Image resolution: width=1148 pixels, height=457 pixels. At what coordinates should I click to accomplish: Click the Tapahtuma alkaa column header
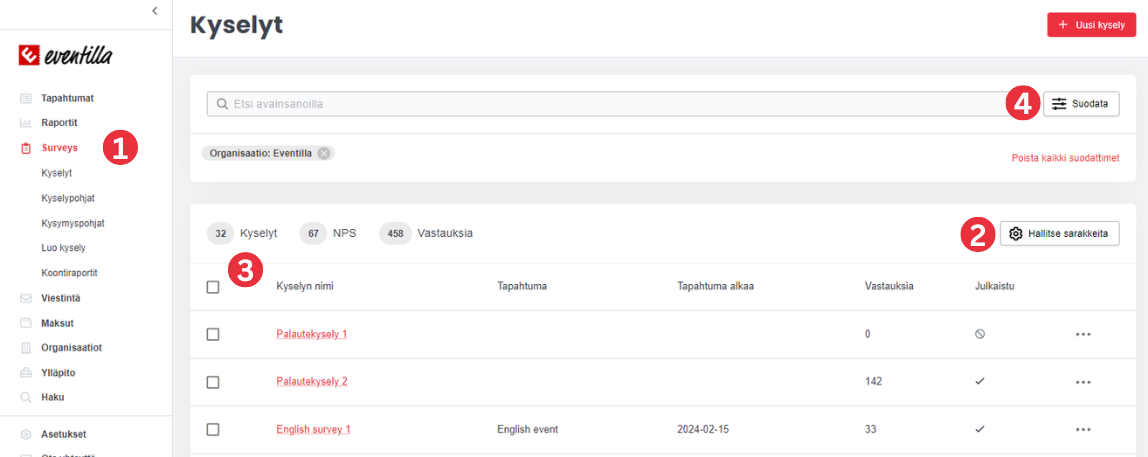click(x=716, y=286)
